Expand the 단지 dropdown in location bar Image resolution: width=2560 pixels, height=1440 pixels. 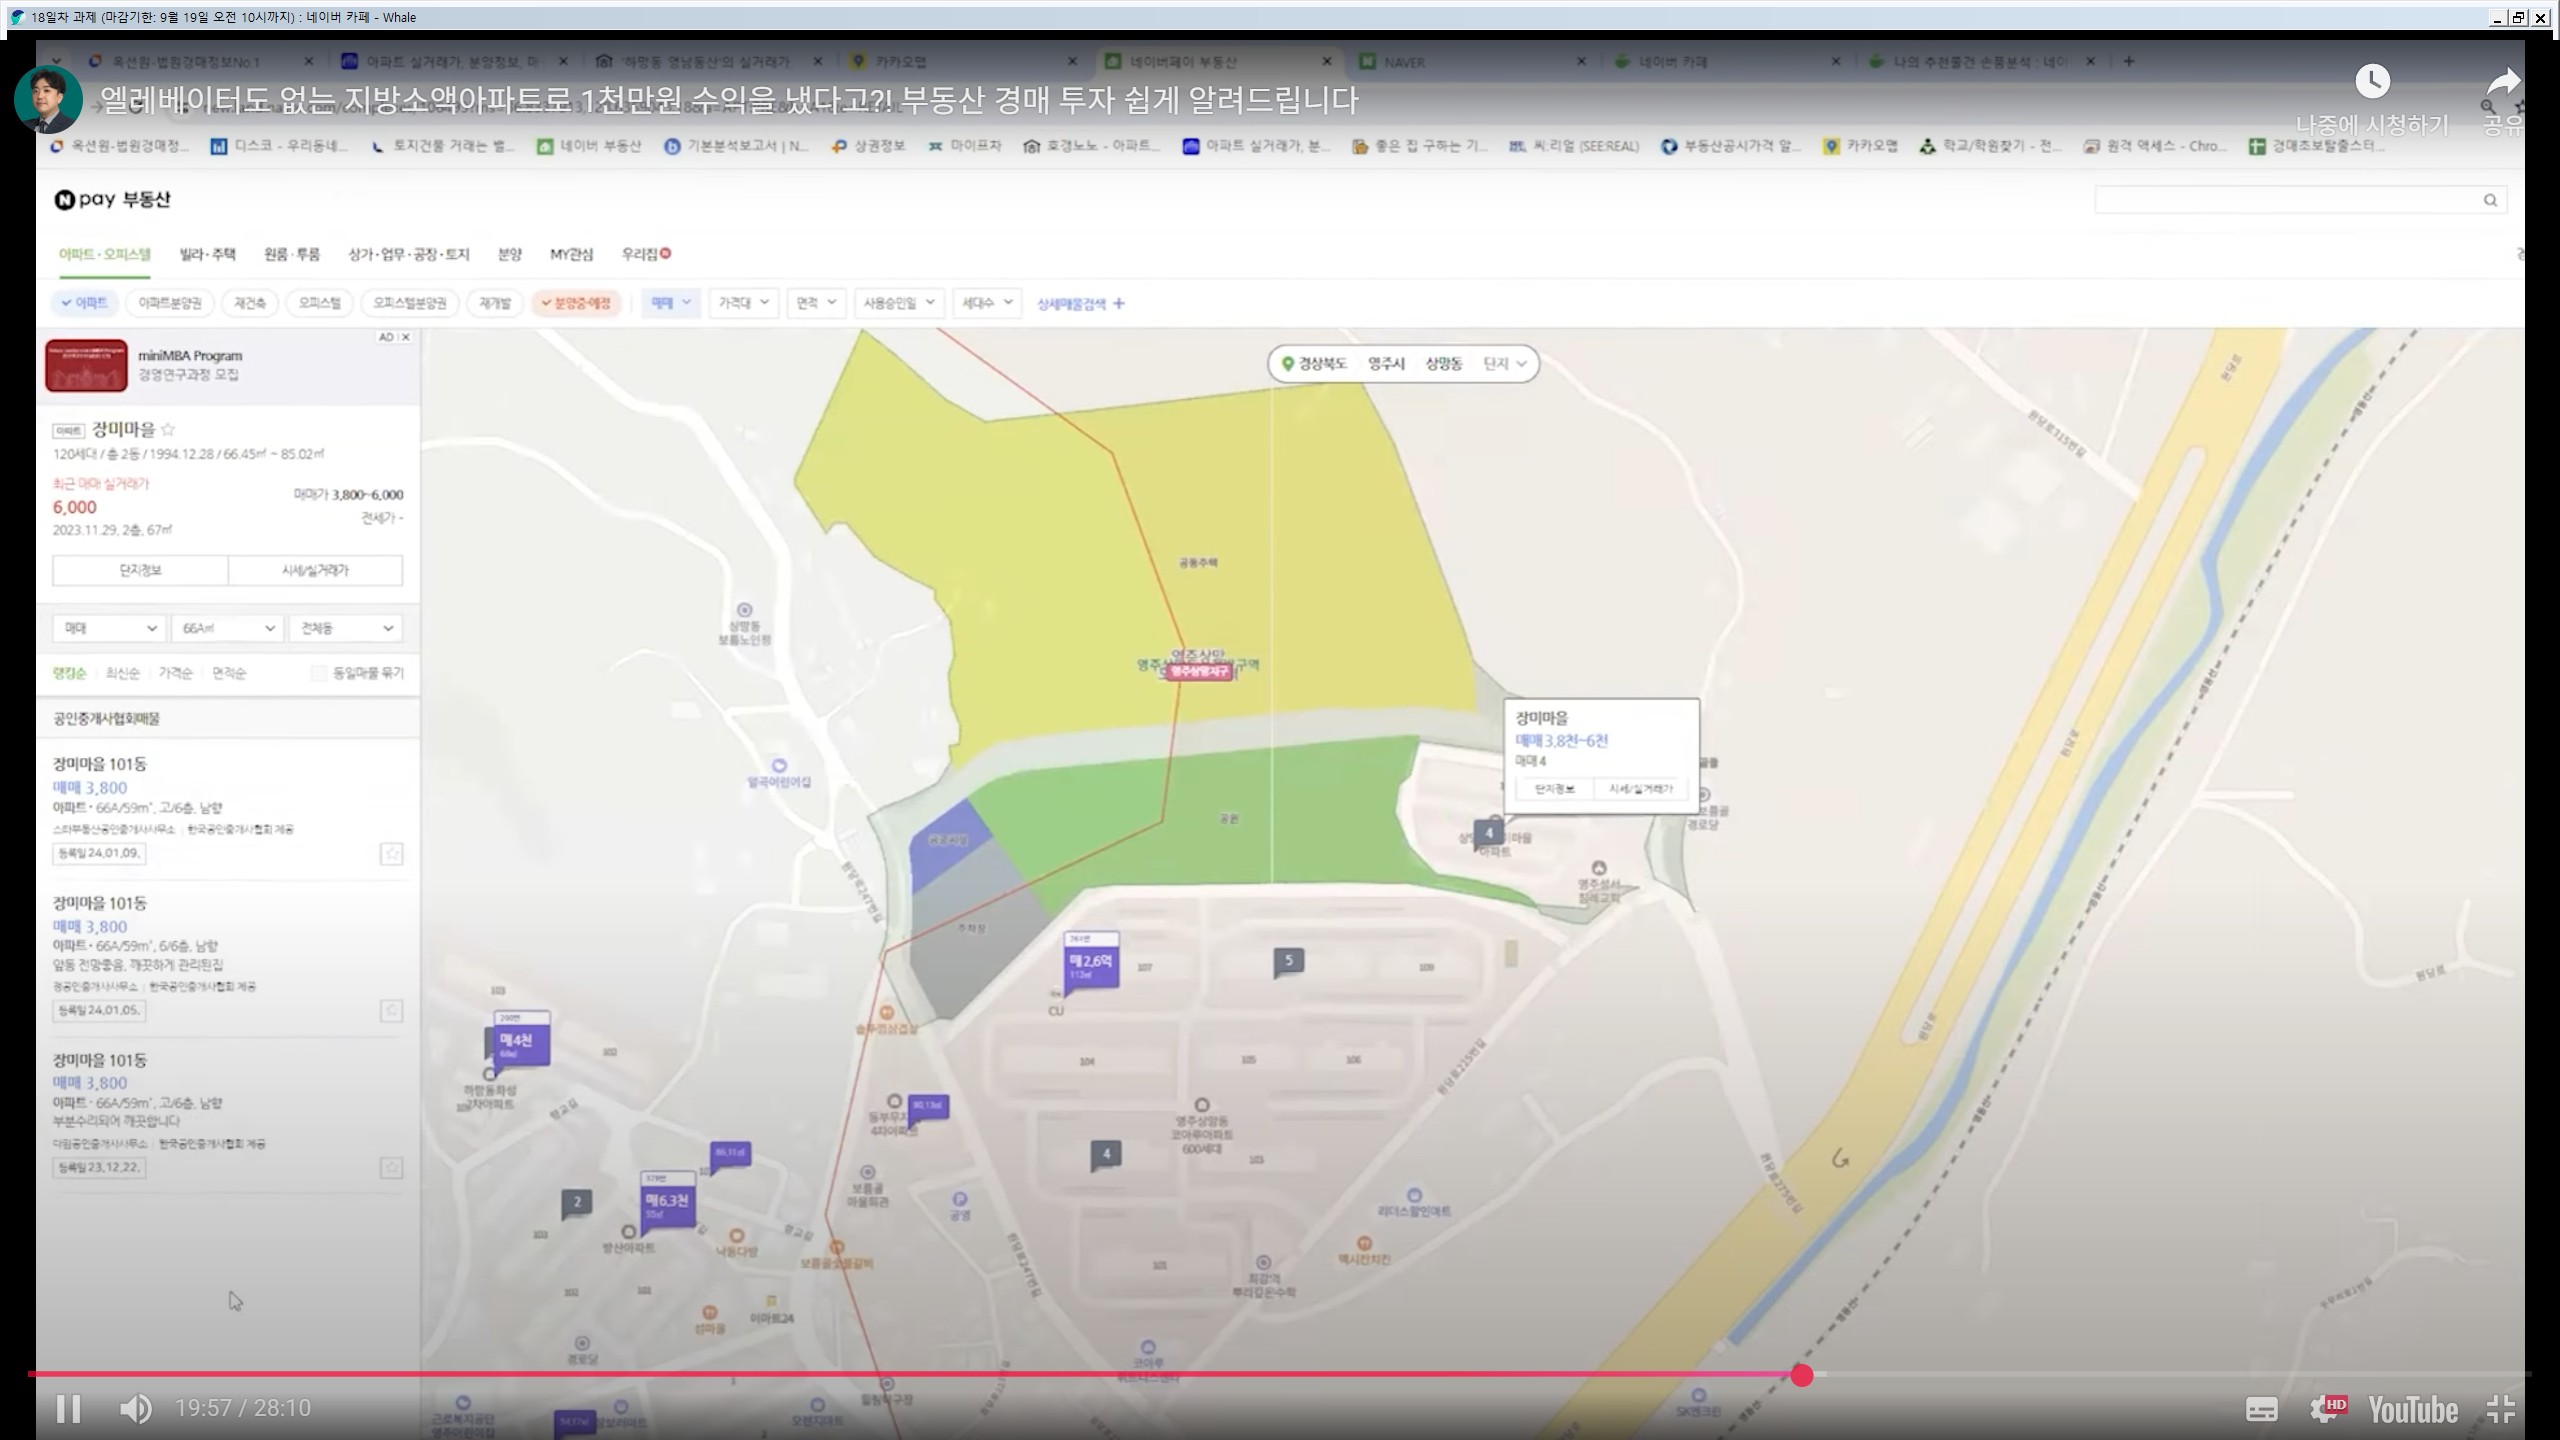tap(1505, 364)
